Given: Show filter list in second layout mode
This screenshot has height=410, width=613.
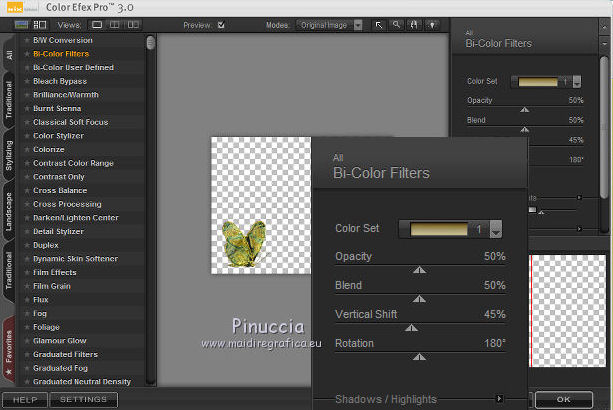Looking at the screenshot, I should [x=39, y=24].
